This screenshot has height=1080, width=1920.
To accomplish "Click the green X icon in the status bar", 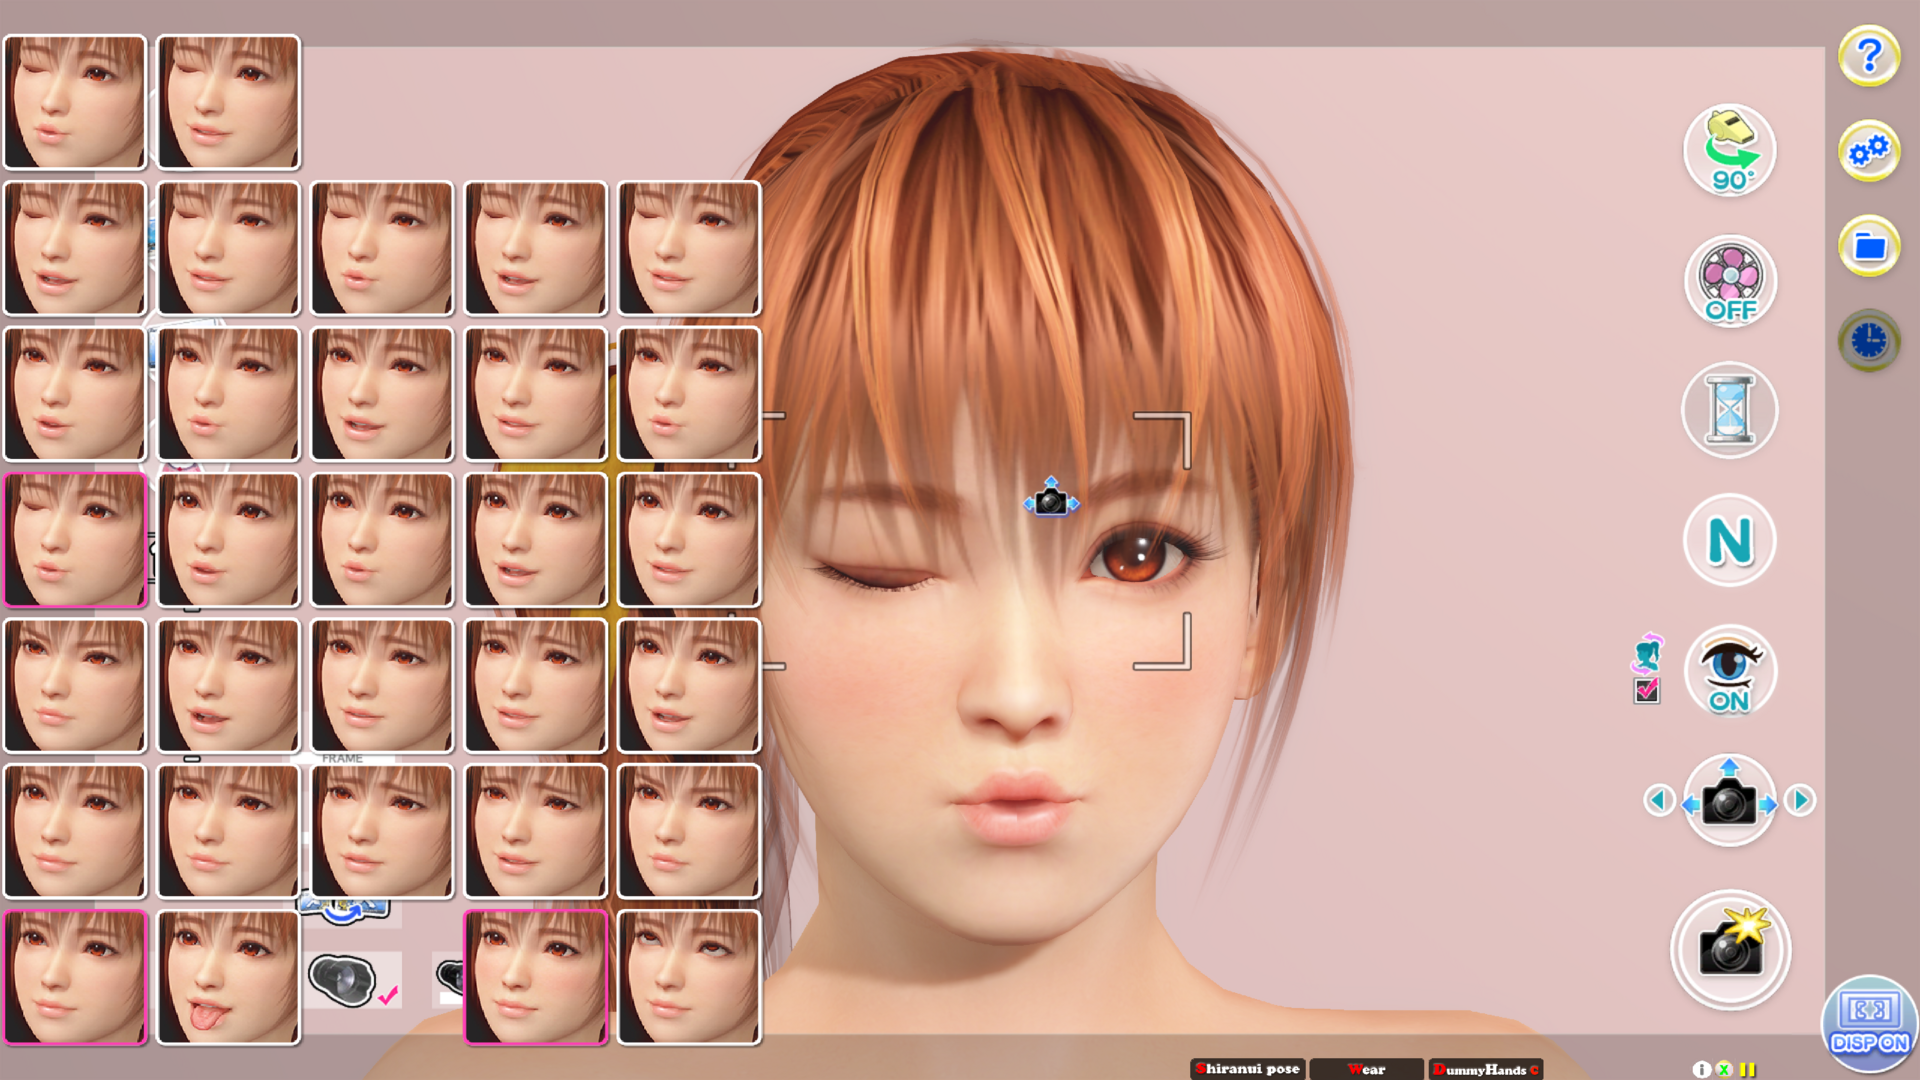I will [x=1723, y=1069].
